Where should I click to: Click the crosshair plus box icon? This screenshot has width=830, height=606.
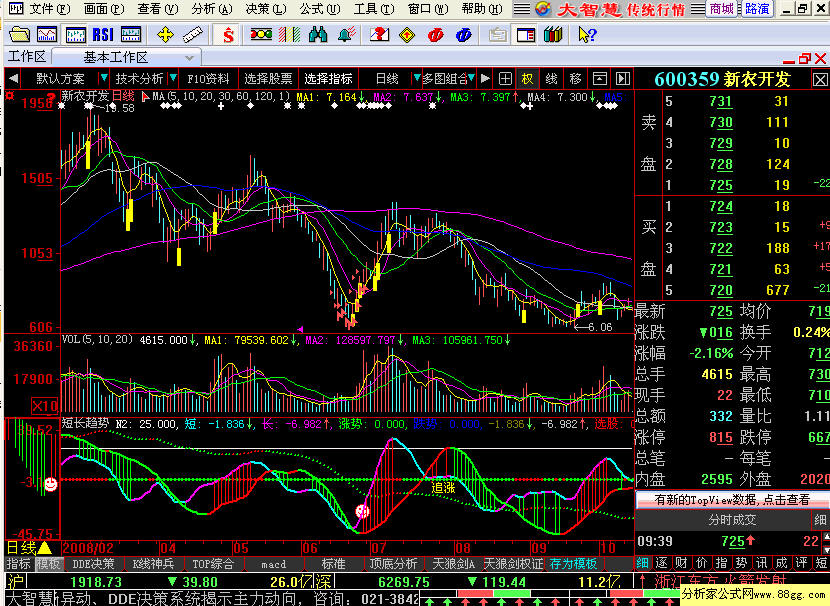click(x=505, y=79)
